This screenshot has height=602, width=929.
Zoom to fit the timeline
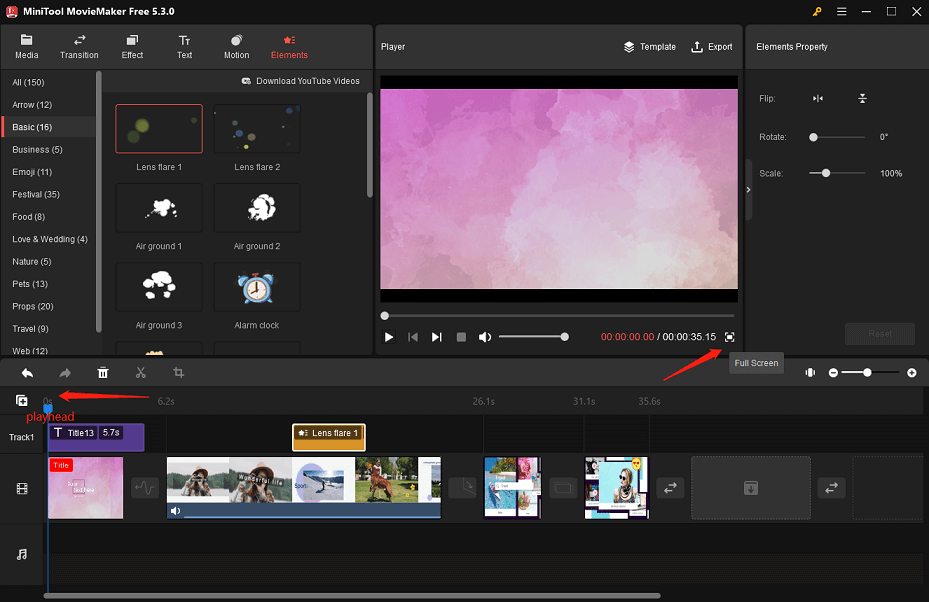[810, 373]
